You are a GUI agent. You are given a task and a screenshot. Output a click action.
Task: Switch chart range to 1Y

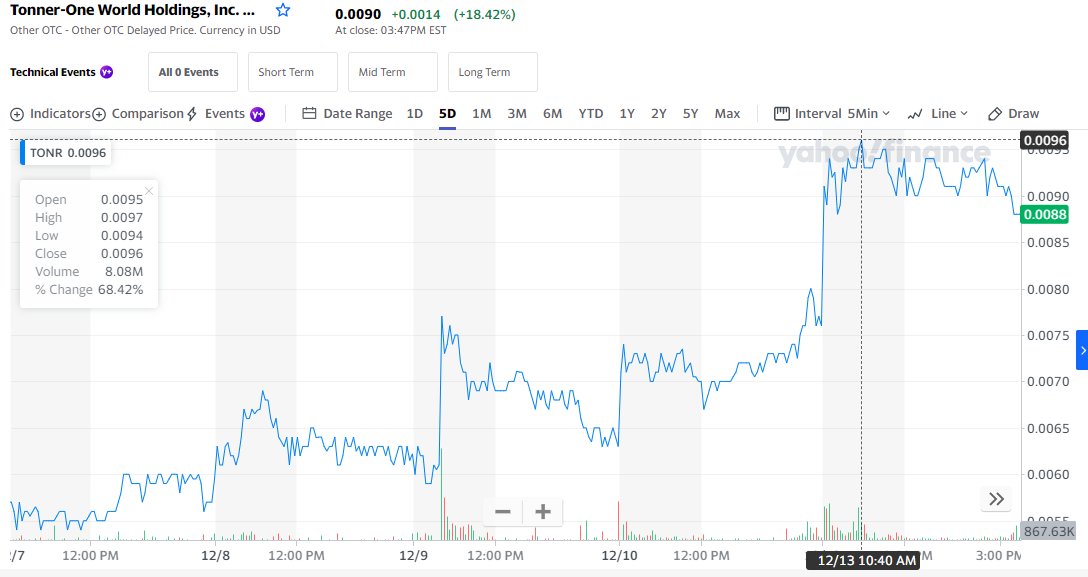[x=627, y=114]
